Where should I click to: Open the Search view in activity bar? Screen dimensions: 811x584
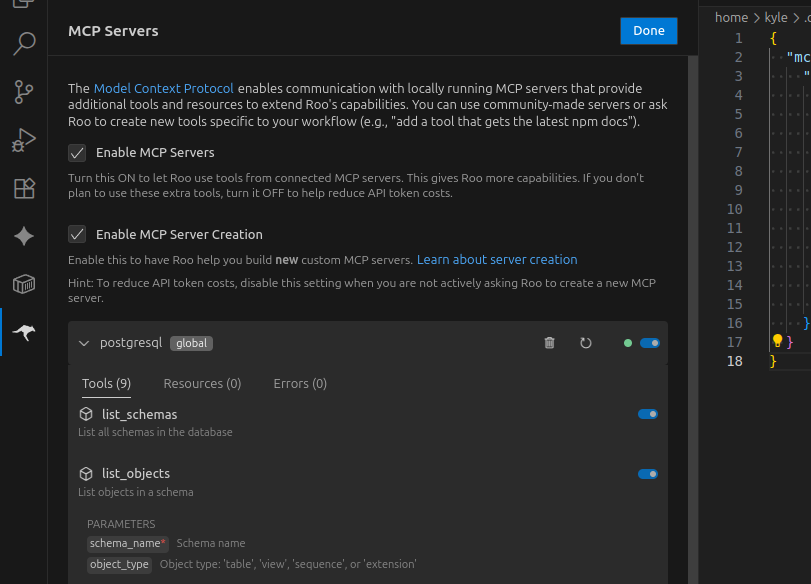point(24,44)
